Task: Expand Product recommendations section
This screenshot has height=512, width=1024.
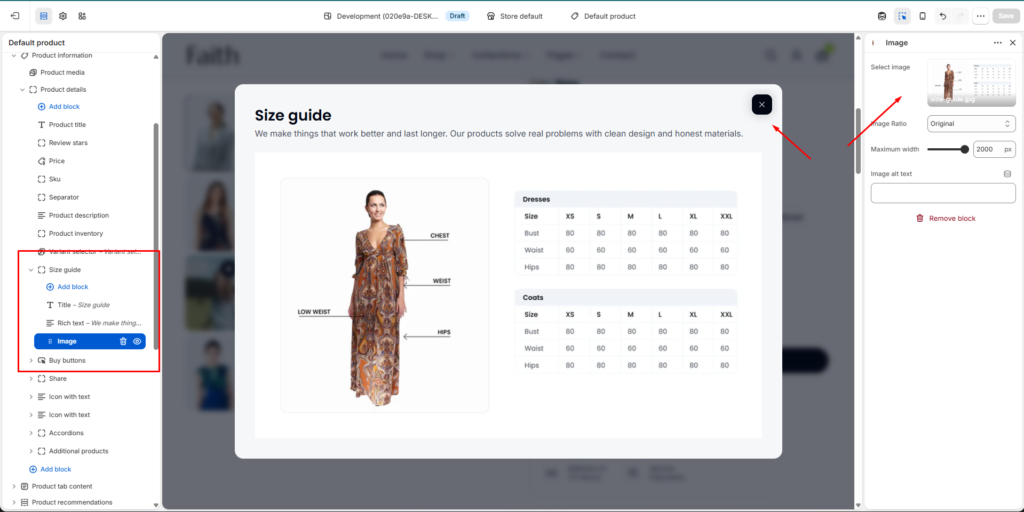Action: coord(14,503)
